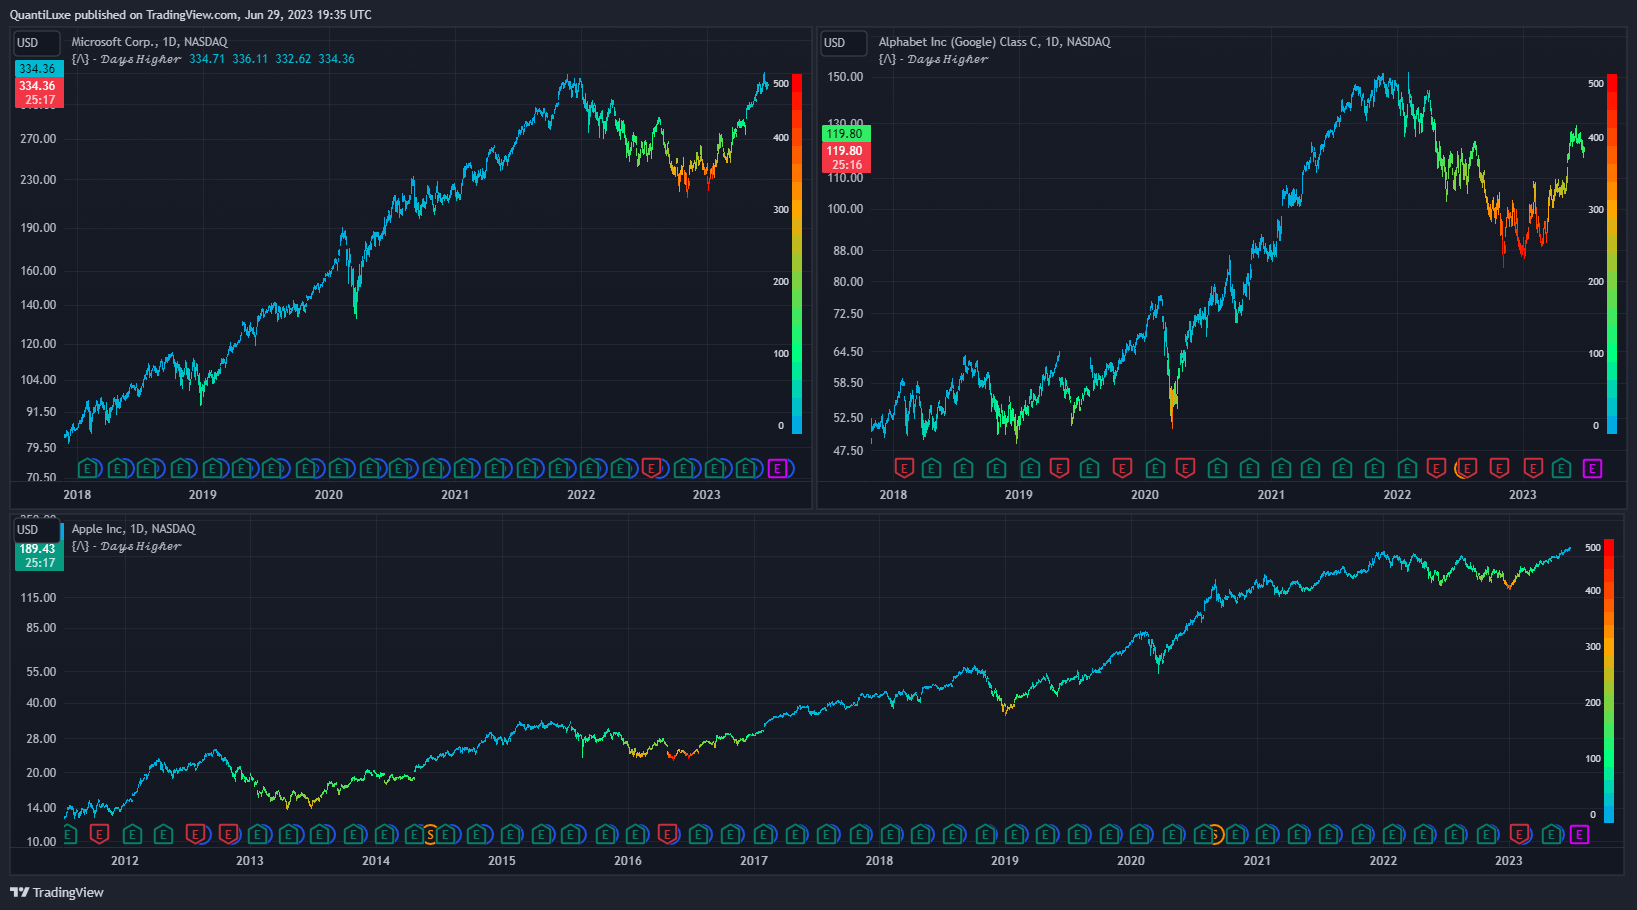1637x910 pixels.
Task: Click the purple upcoming earnings marker on Apple chart
Action: pyautogui.click(x=1579, y=834)
